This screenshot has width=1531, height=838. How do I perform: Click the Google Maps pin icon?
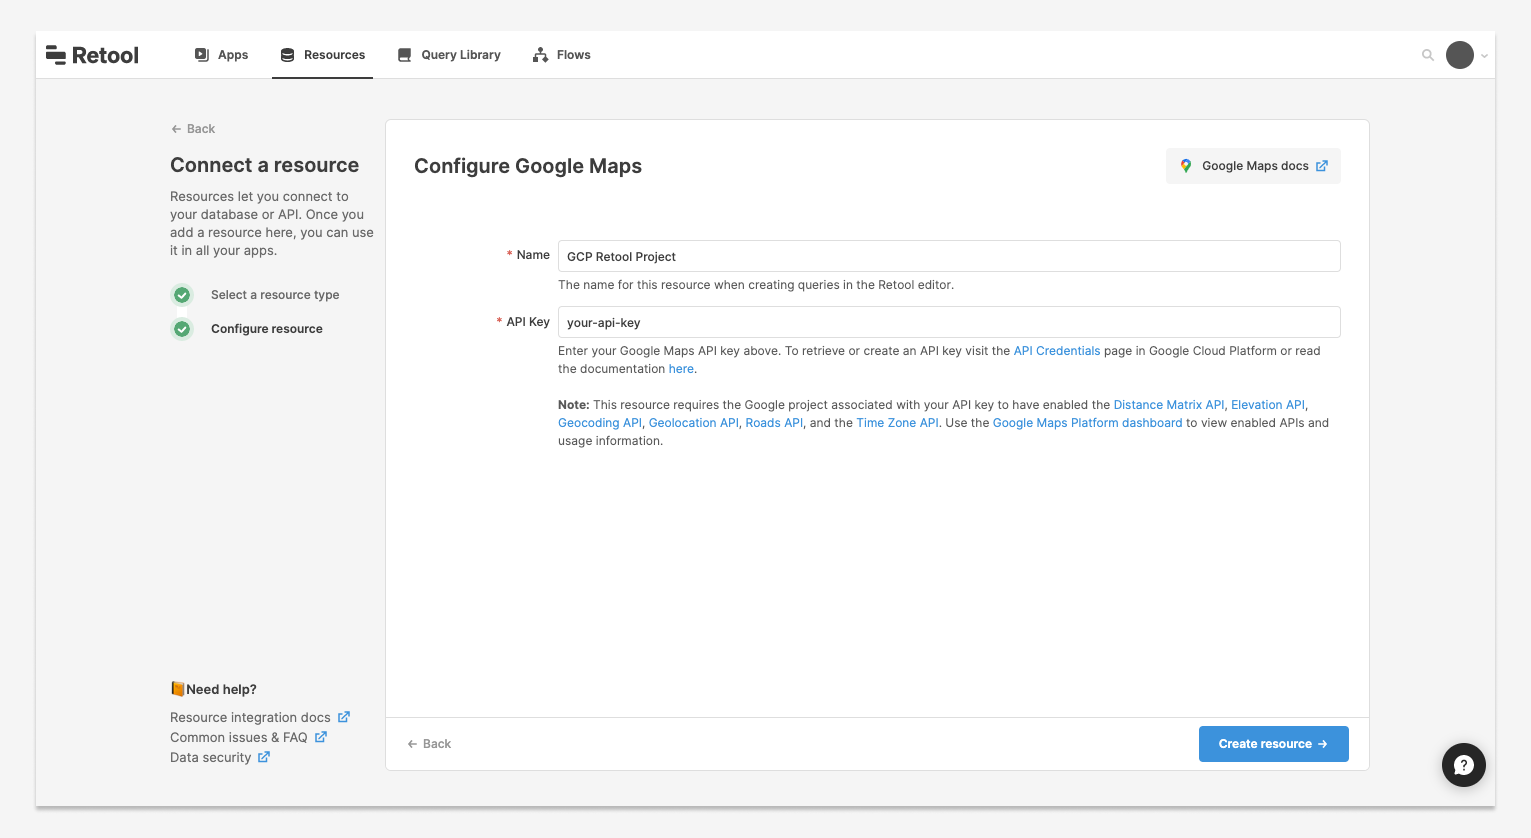[1186, 166]
